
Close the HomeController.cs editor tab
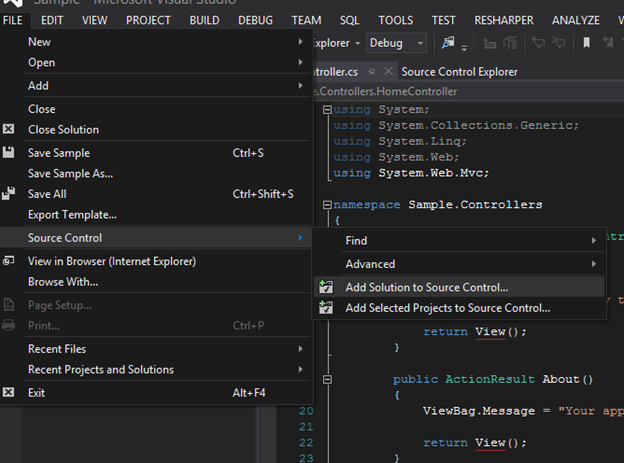point(388,71)
